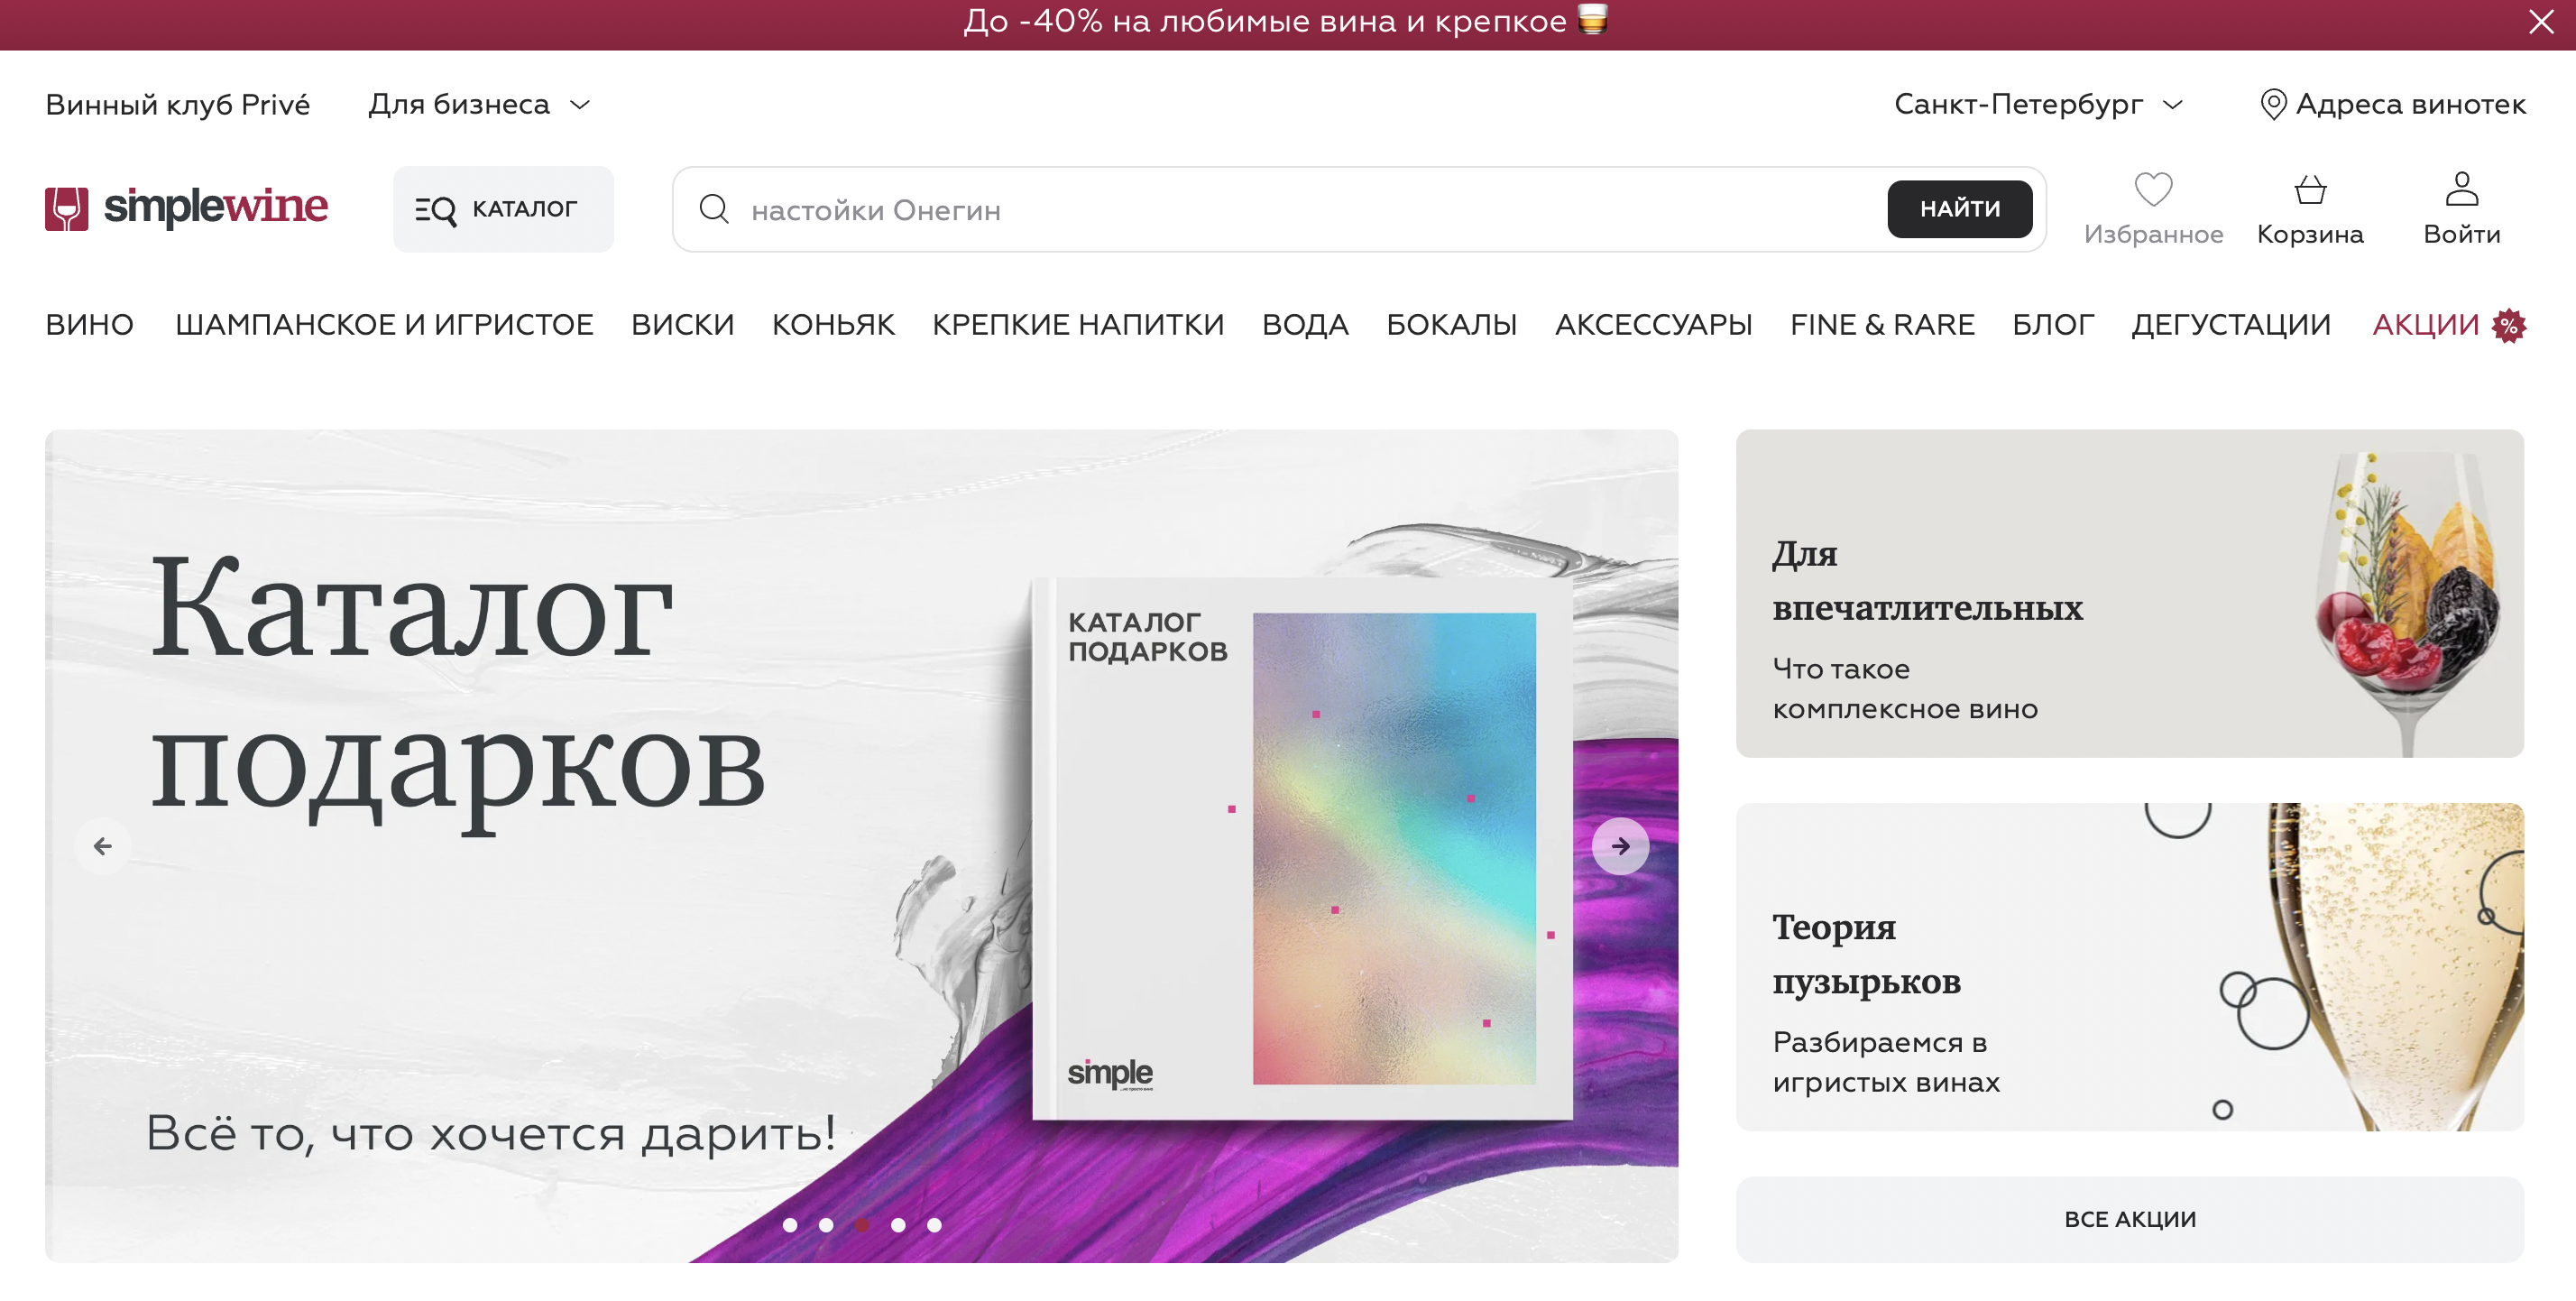The height and width of the screenshot is (1301, 2576).
Task: Open Адреса винотек location link
Action: tap(2392, 104)
